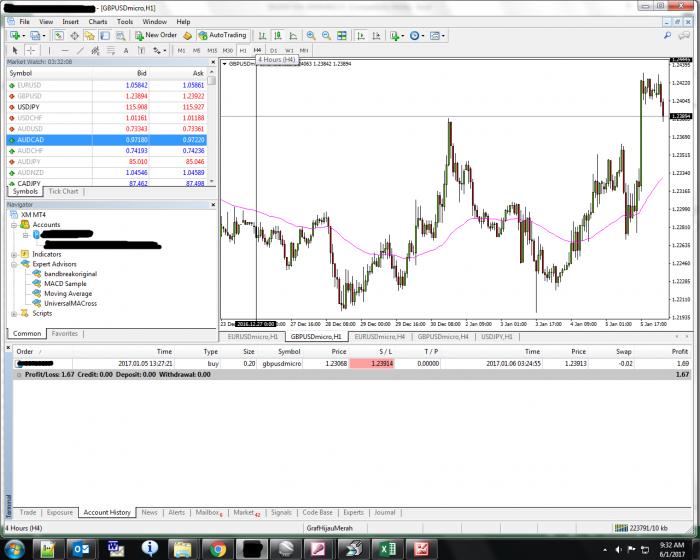Tile windows using the grid icon

342,35
